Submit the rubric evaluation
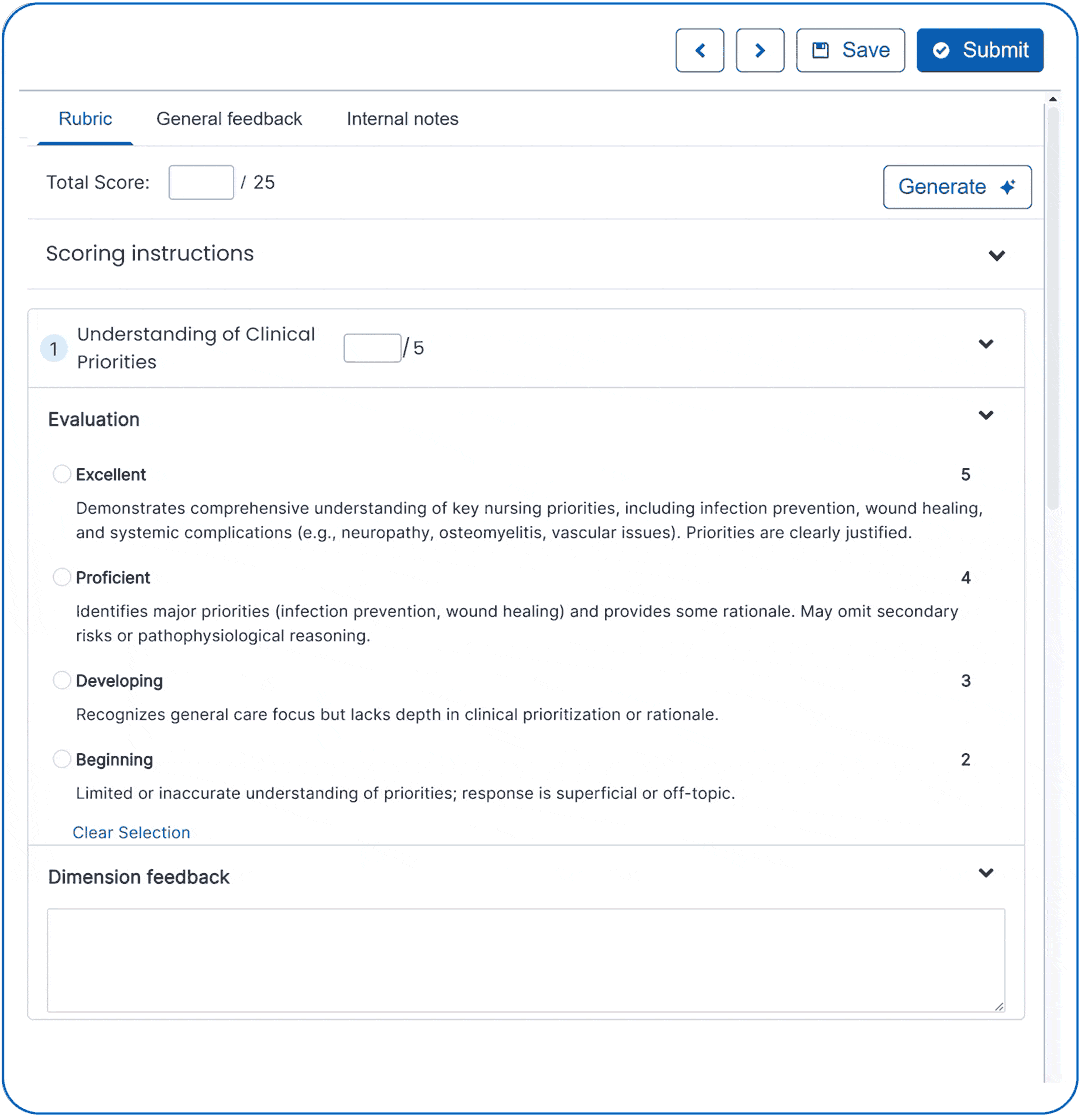The image size is (1080, 1116). (x=979, y=50)
